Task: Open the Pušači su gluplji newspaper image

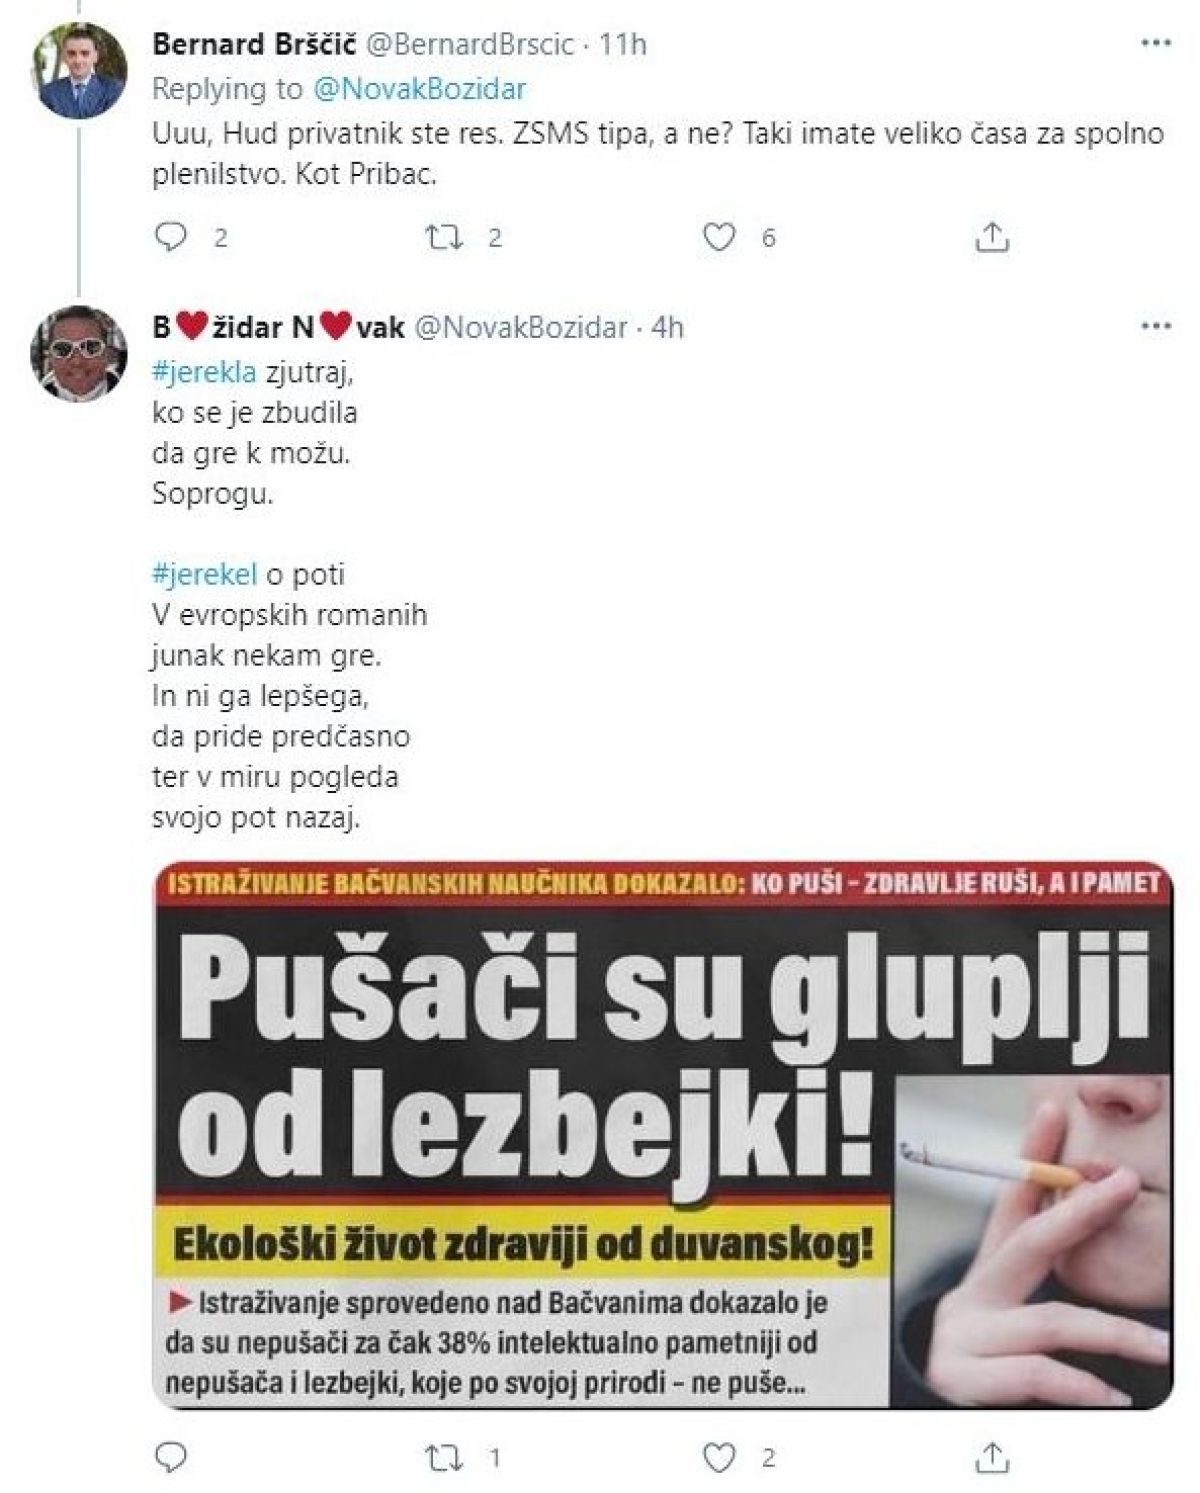Action: pos(663,1134)
